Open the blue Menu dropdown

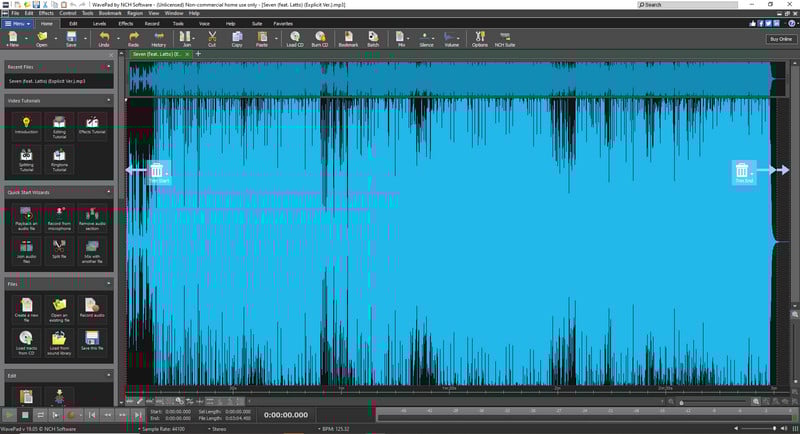(17, 23)
